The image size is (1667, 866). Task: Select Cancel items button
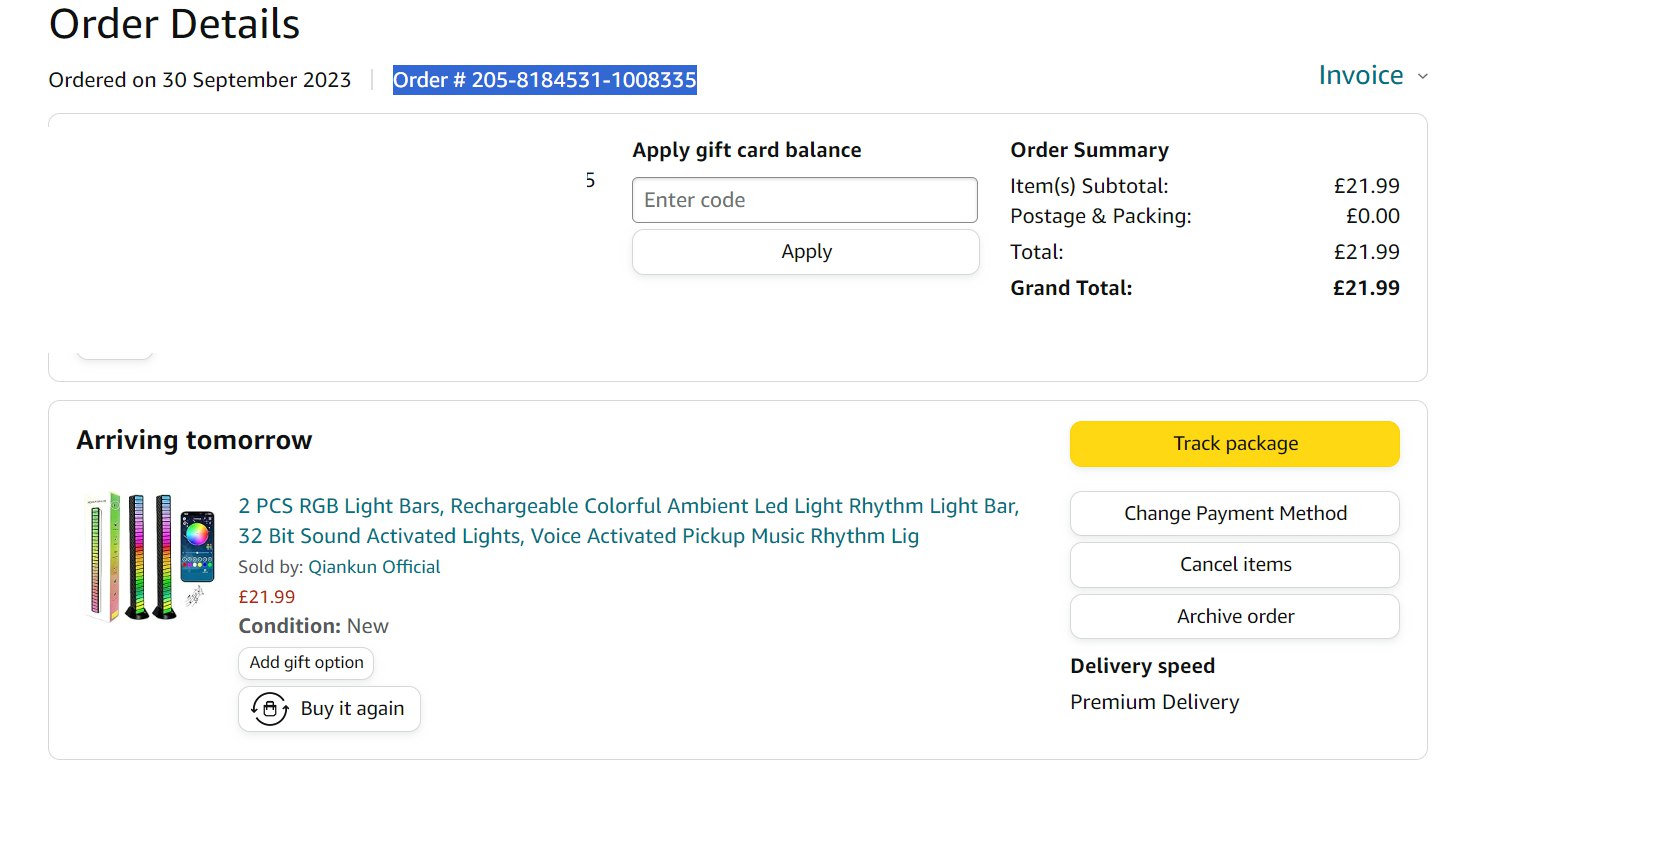(x=1234, y=565)
